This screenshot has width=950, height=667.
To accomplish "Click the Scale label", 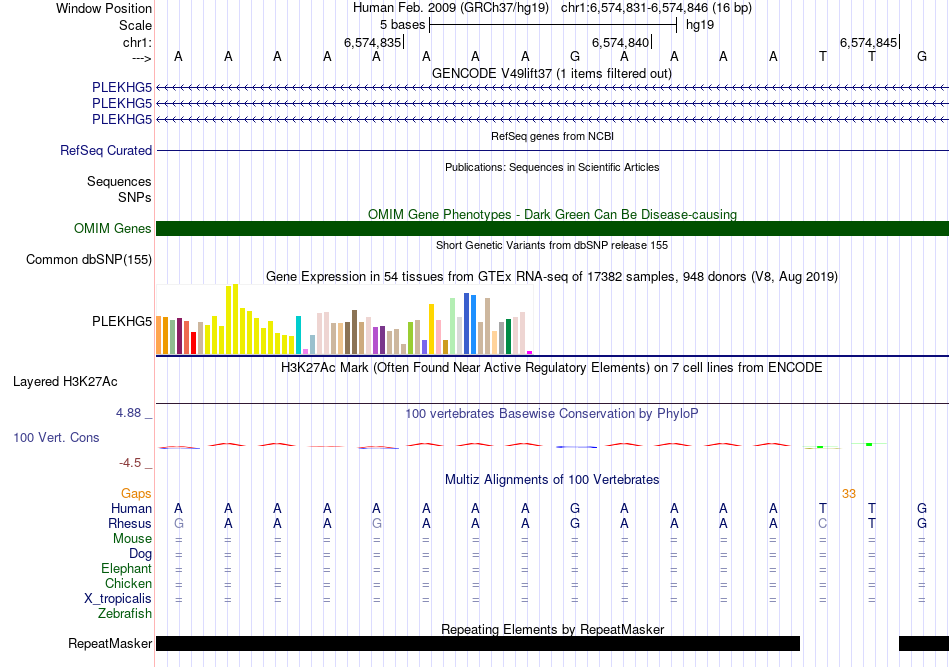I will tap(136, 25).
